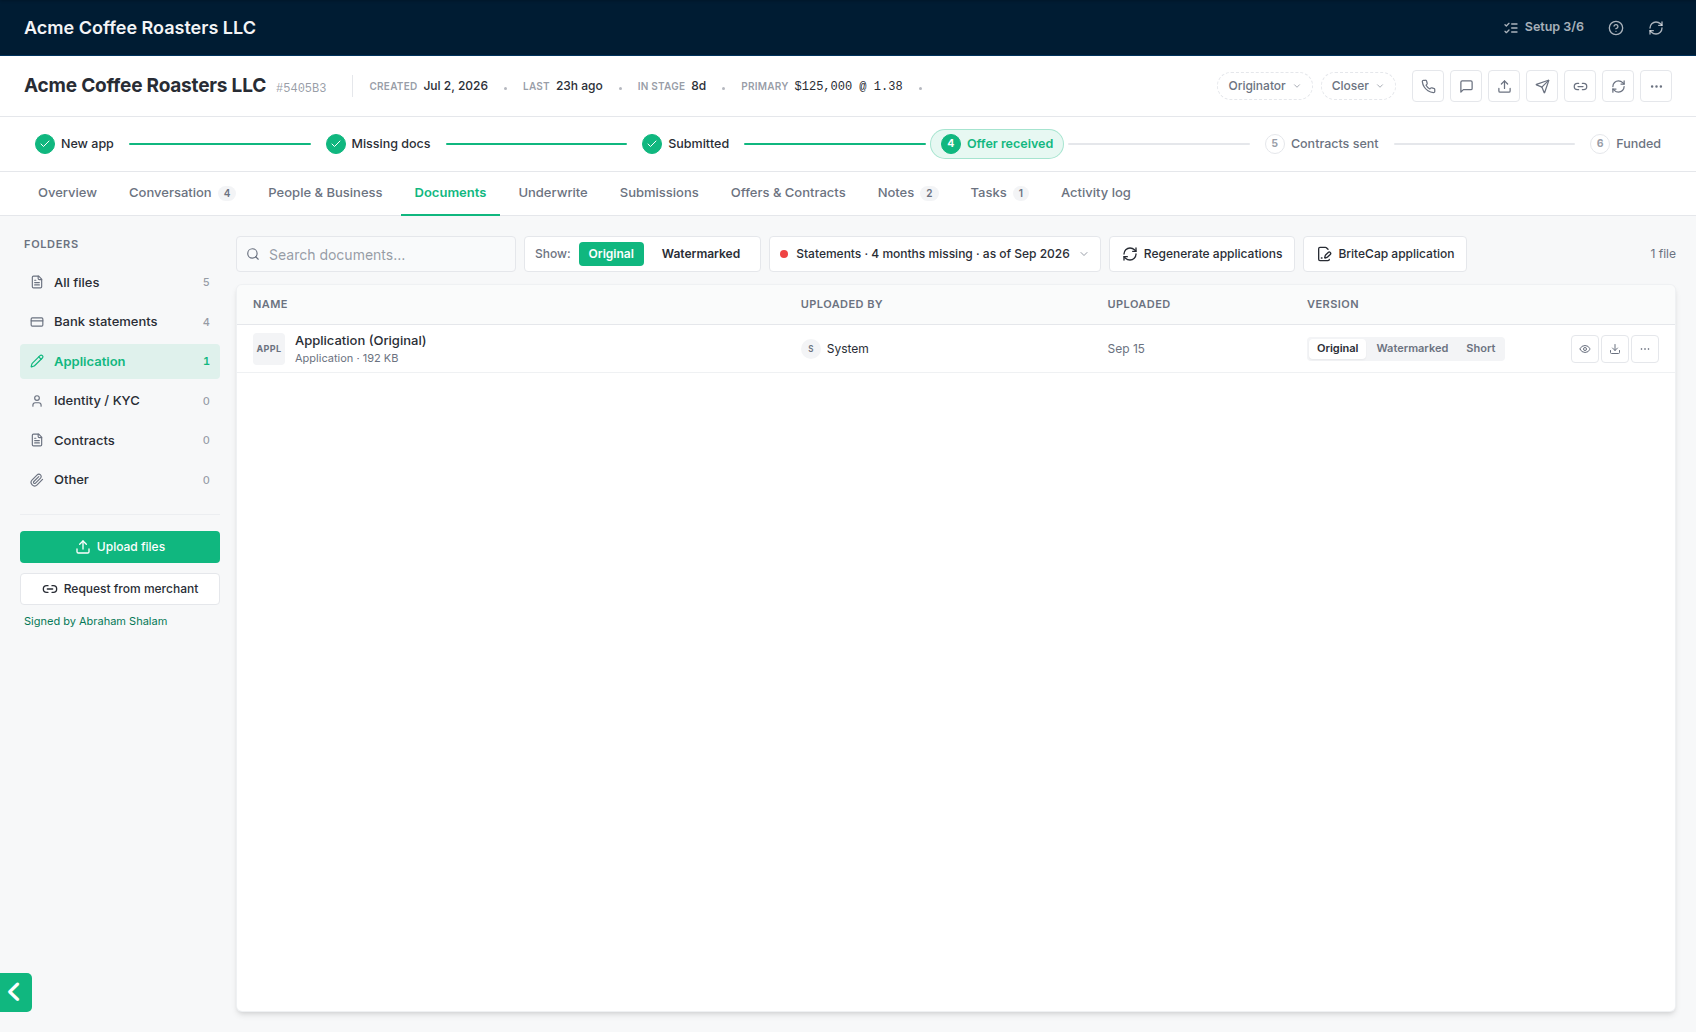Screen dimensions: 1696x1032
Task: Click the Upload files button
Action: click(x=120, y=547)
